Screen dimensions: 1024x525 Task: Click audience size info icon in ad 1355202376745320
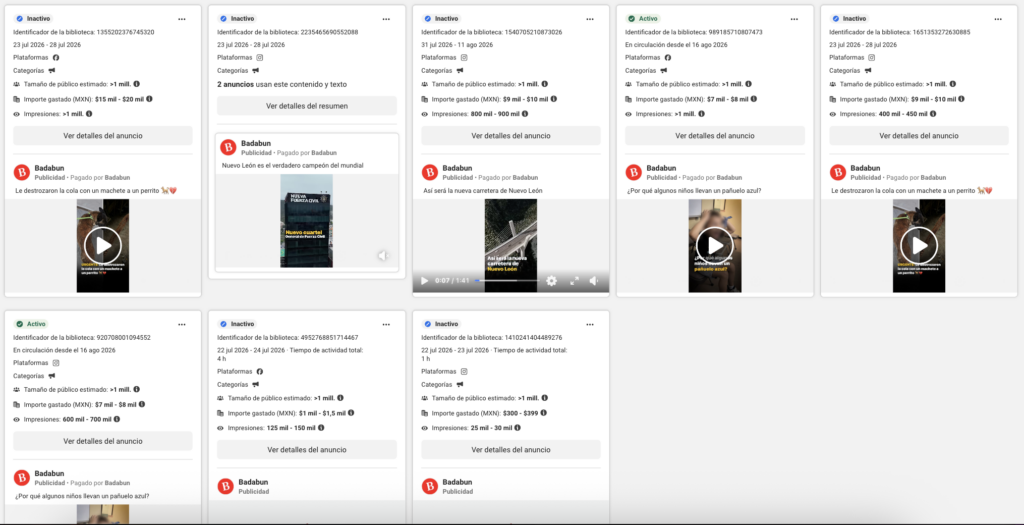tap(136, 84)
